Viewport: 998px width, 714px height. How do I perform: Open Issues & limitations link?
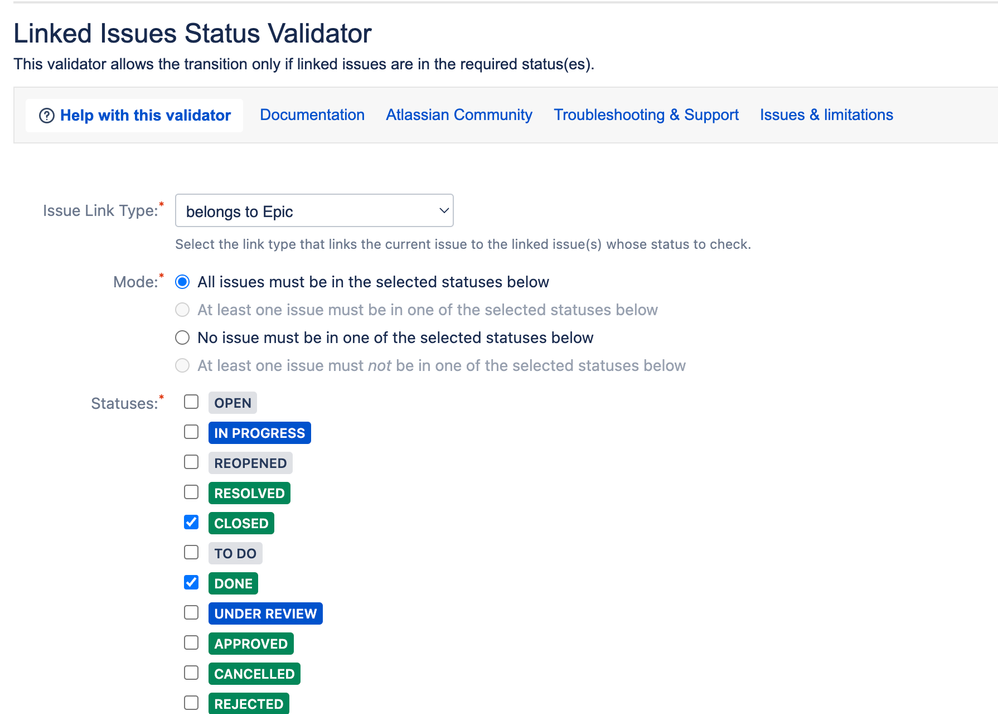click(826, 115)
